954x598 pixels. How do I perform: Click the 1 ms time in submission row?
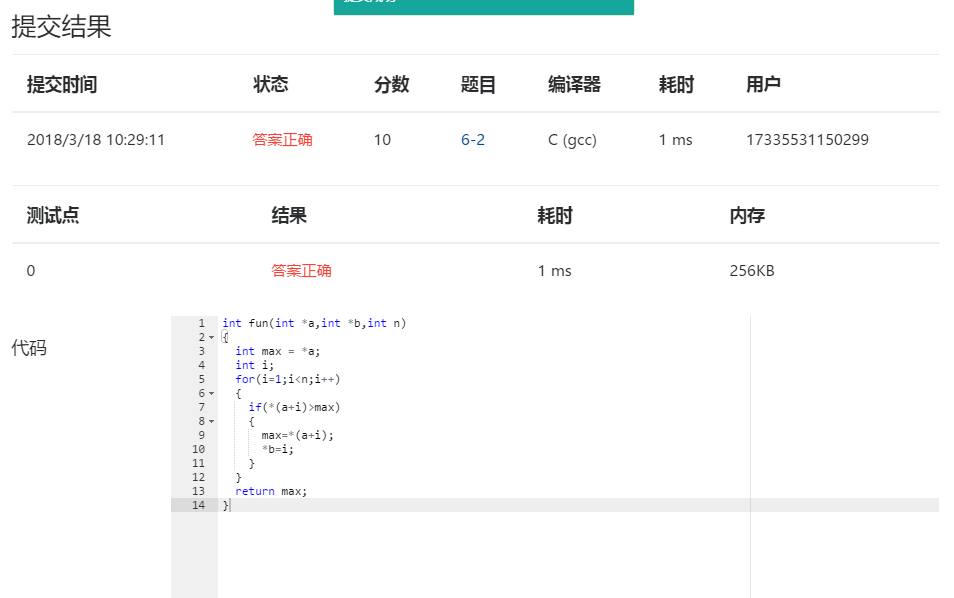[x=675, y=140]
